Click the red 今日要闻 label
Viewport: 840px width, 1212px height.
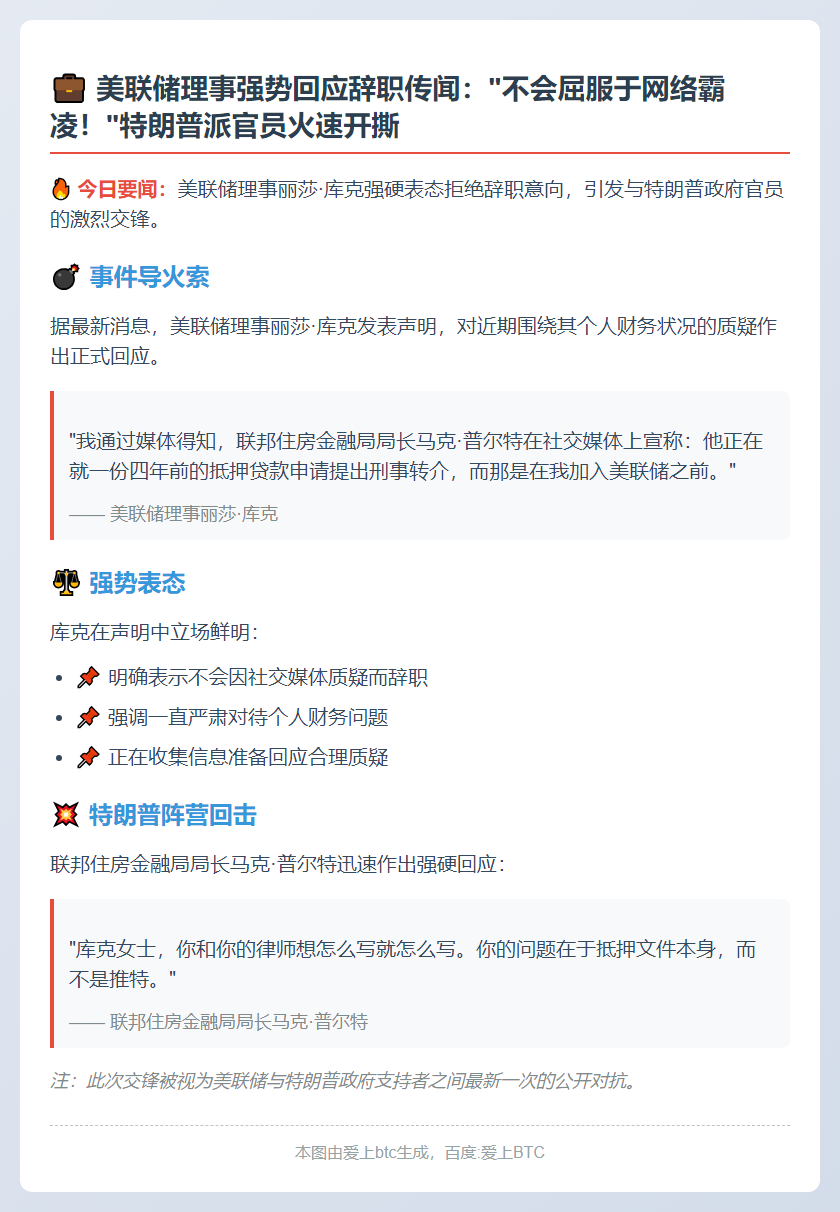pos(120,189)
